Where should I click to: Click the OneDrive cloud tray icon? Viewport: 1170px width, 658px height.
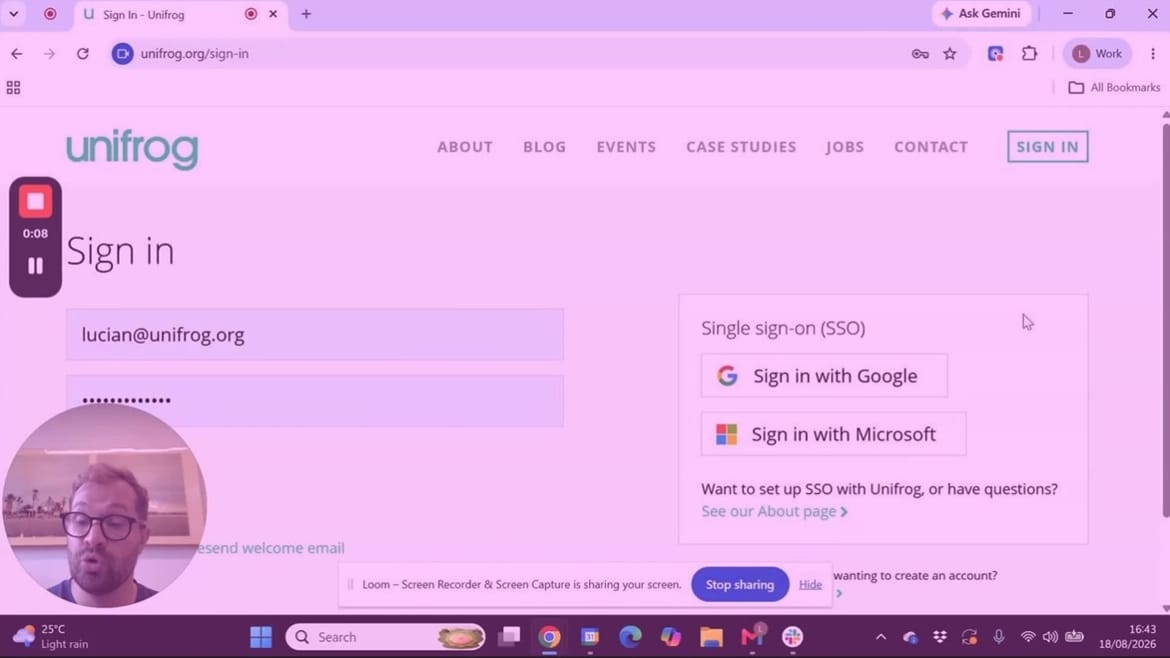pyautogui.click(x=910, y=637)
